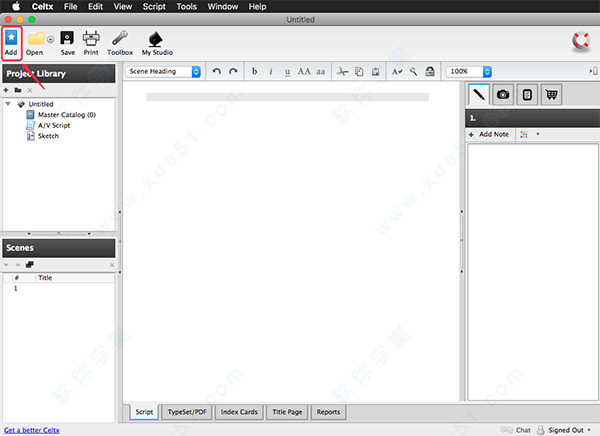The height and width of the screenshot is (436, 600).
Task: Switch to the Script tab
Action: 144,412
